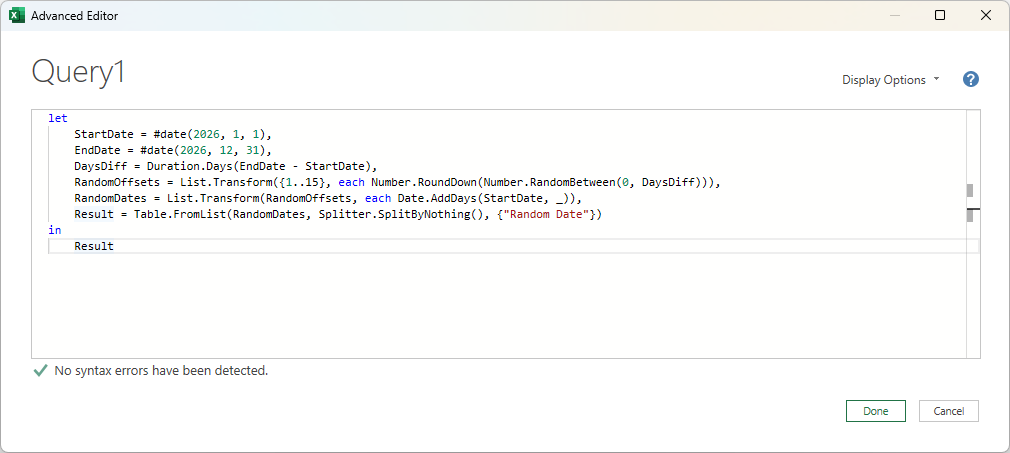Click the 'in' keyword line

point(55,230)
